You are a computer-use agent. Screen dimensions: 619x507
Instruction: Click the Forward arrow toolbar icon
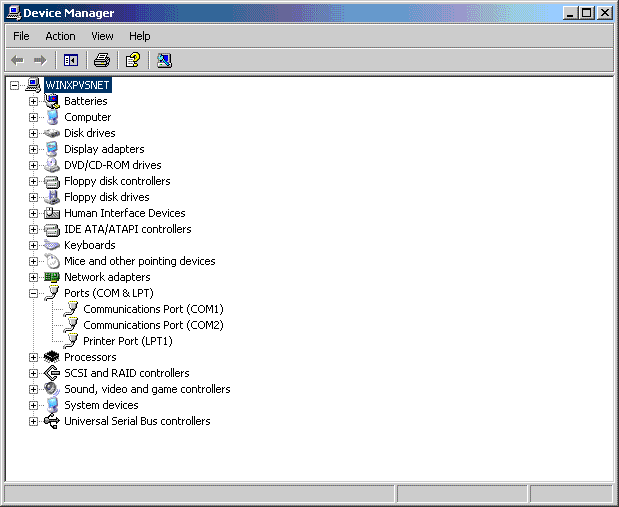pyautogui.click(x=40, y=60)
